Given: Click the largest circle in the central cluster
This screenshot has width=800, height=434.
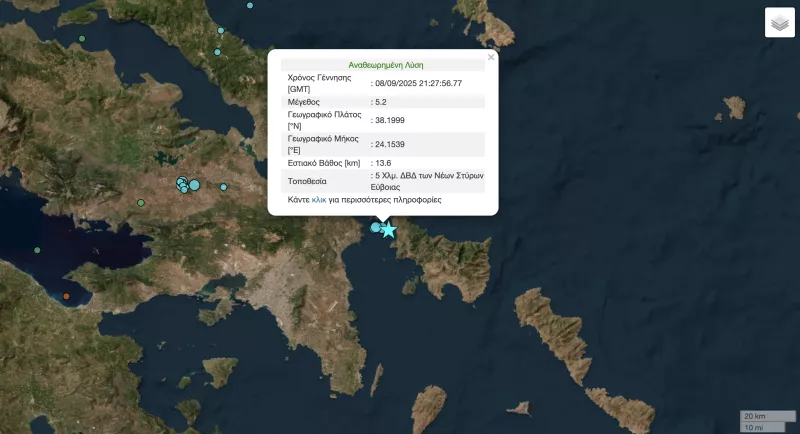Looking at the screenshot, I should coord(194,185).
